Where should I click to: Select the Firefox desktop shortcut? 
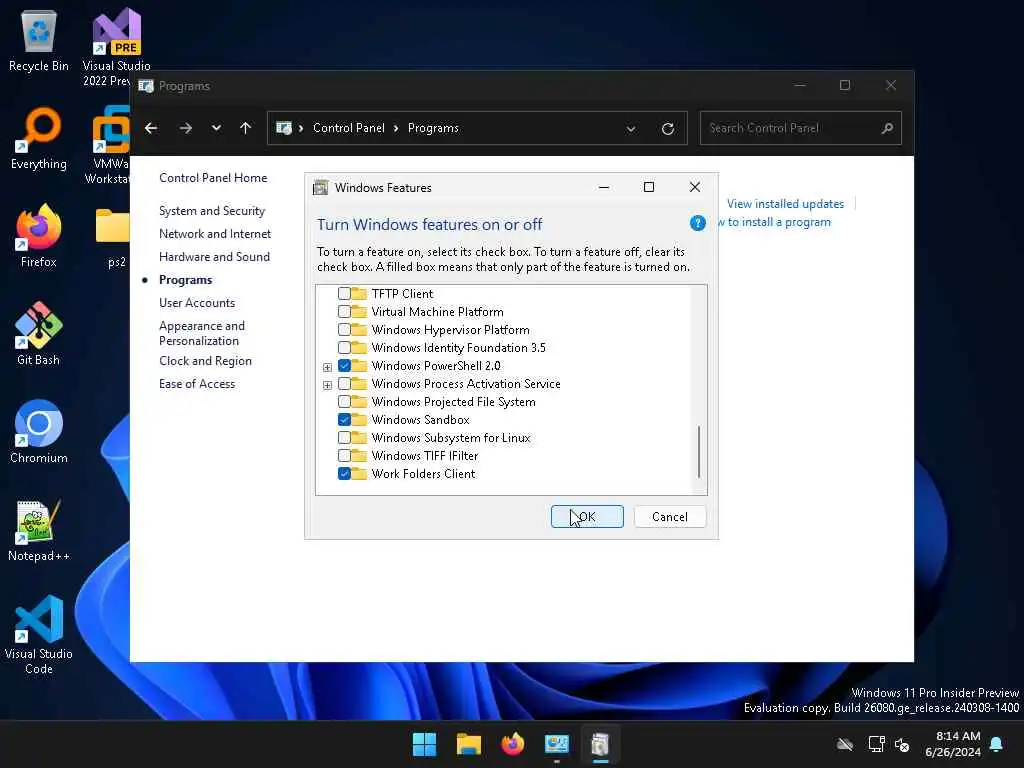click(39, 236)
